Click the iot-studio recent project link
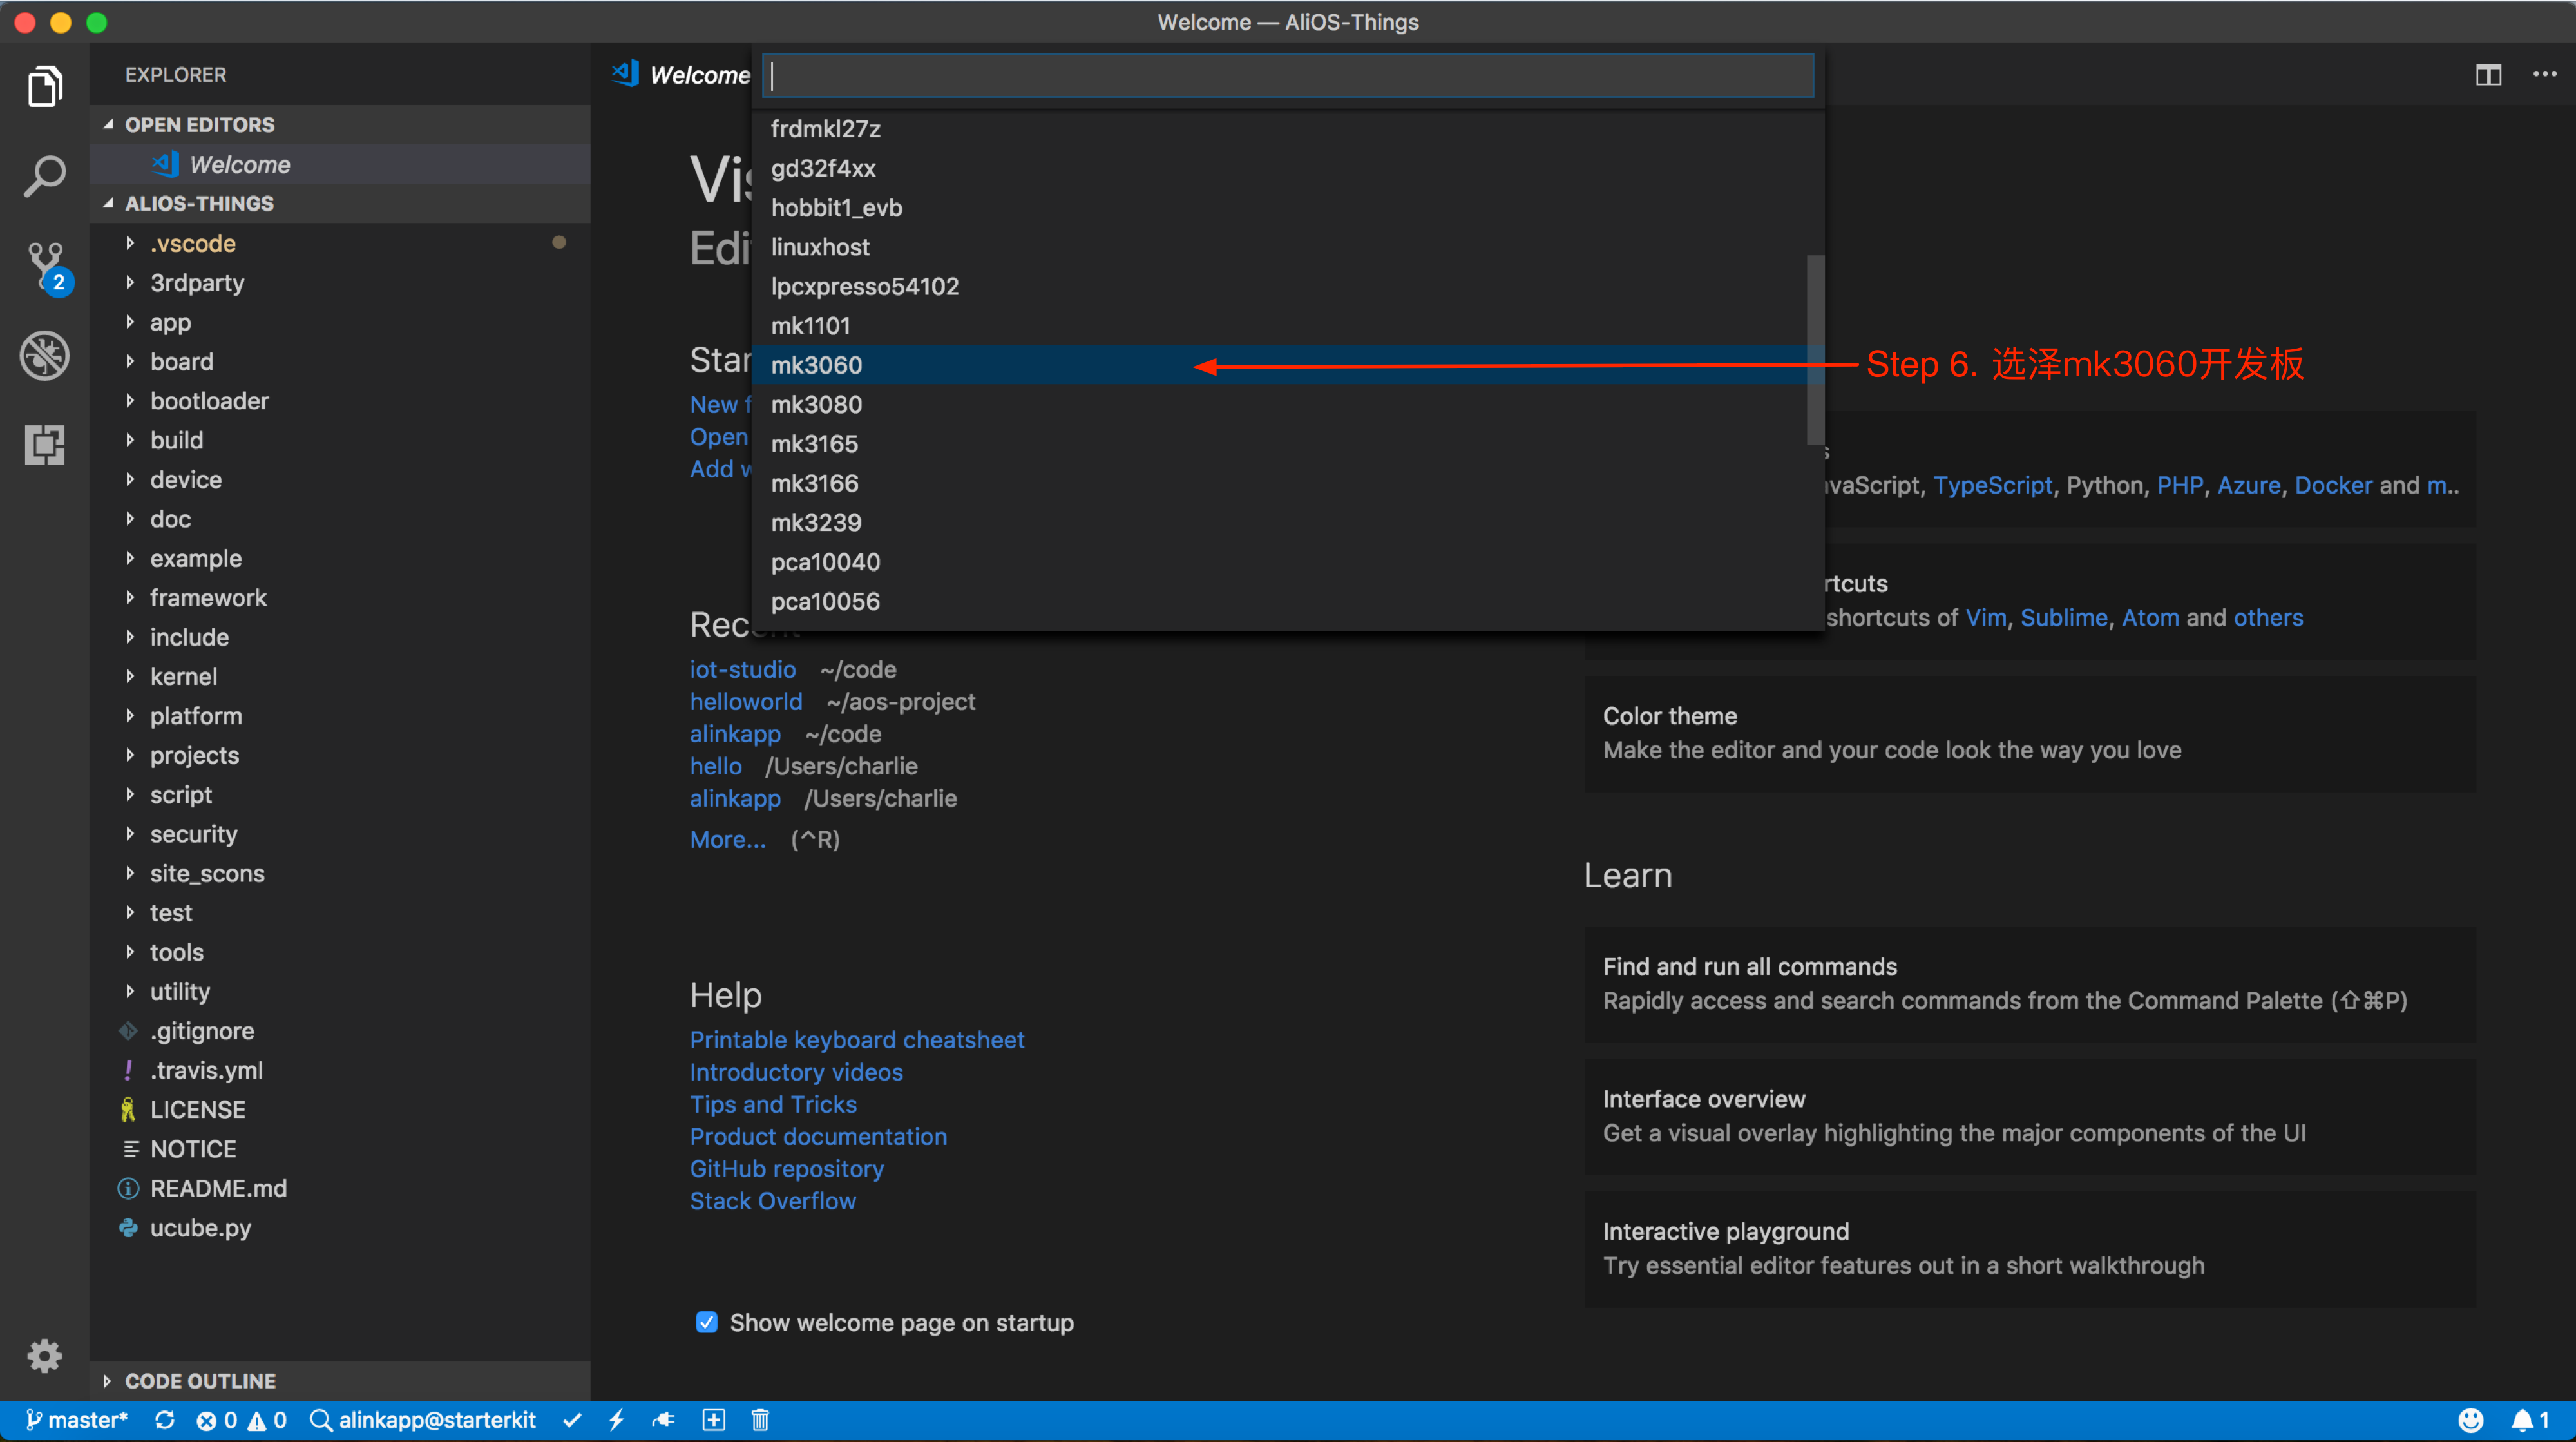Screen dimensions: 2576x1442 (x=742, y=669)
